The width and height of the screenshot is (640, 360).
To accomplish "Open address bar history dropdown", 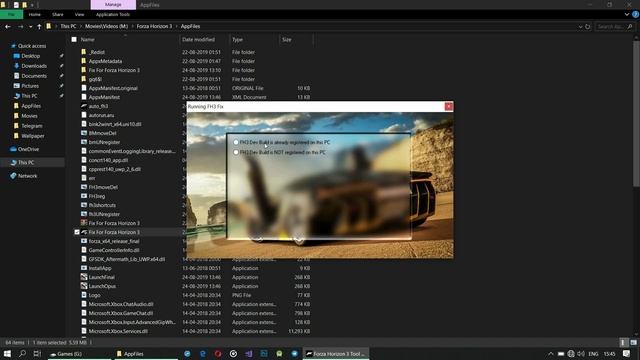I will pyautogui.click(x=580, y=27).
